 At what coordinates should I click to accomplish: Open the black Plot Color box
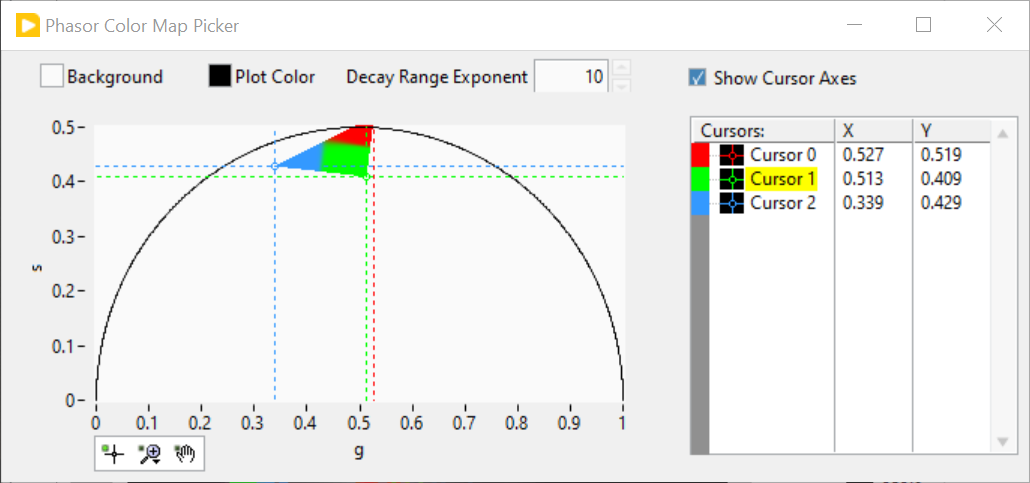click(220, 76)
